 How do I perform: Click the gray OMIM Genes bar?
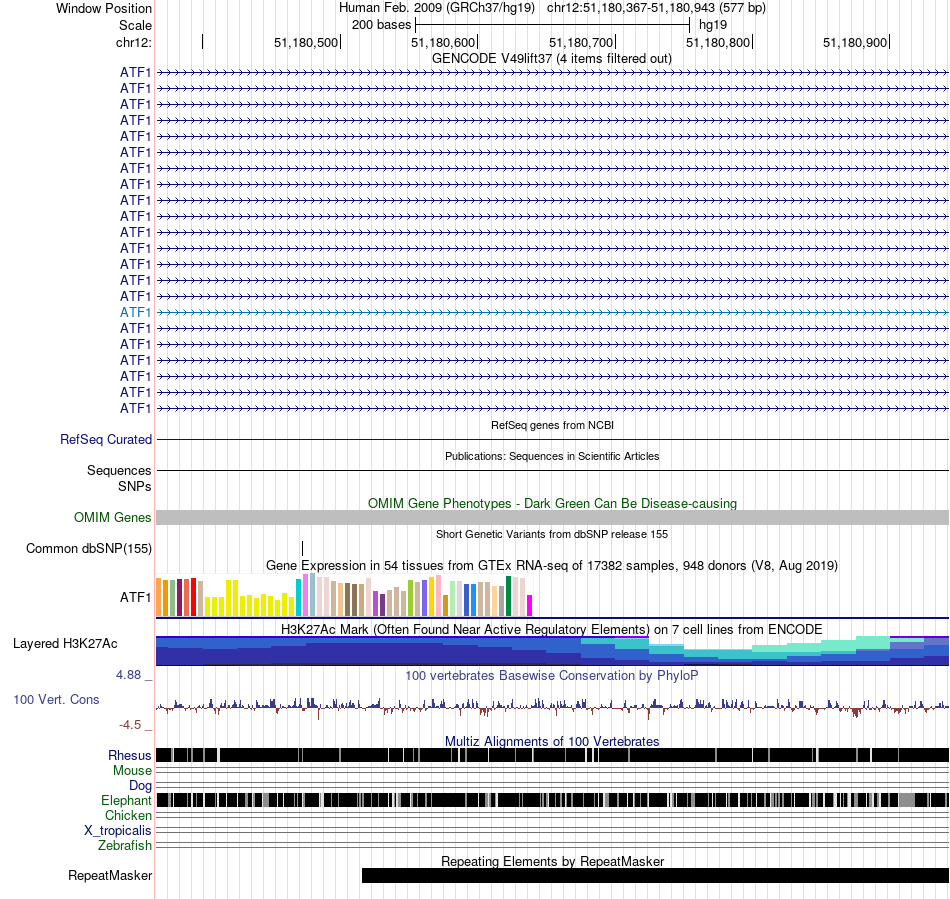(552, 517)
